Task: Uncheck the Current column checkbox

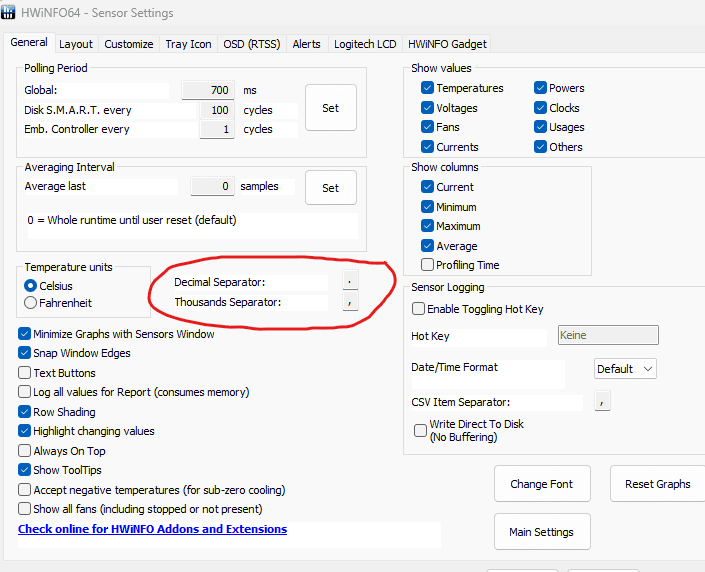Action: (x=427, y=187)
